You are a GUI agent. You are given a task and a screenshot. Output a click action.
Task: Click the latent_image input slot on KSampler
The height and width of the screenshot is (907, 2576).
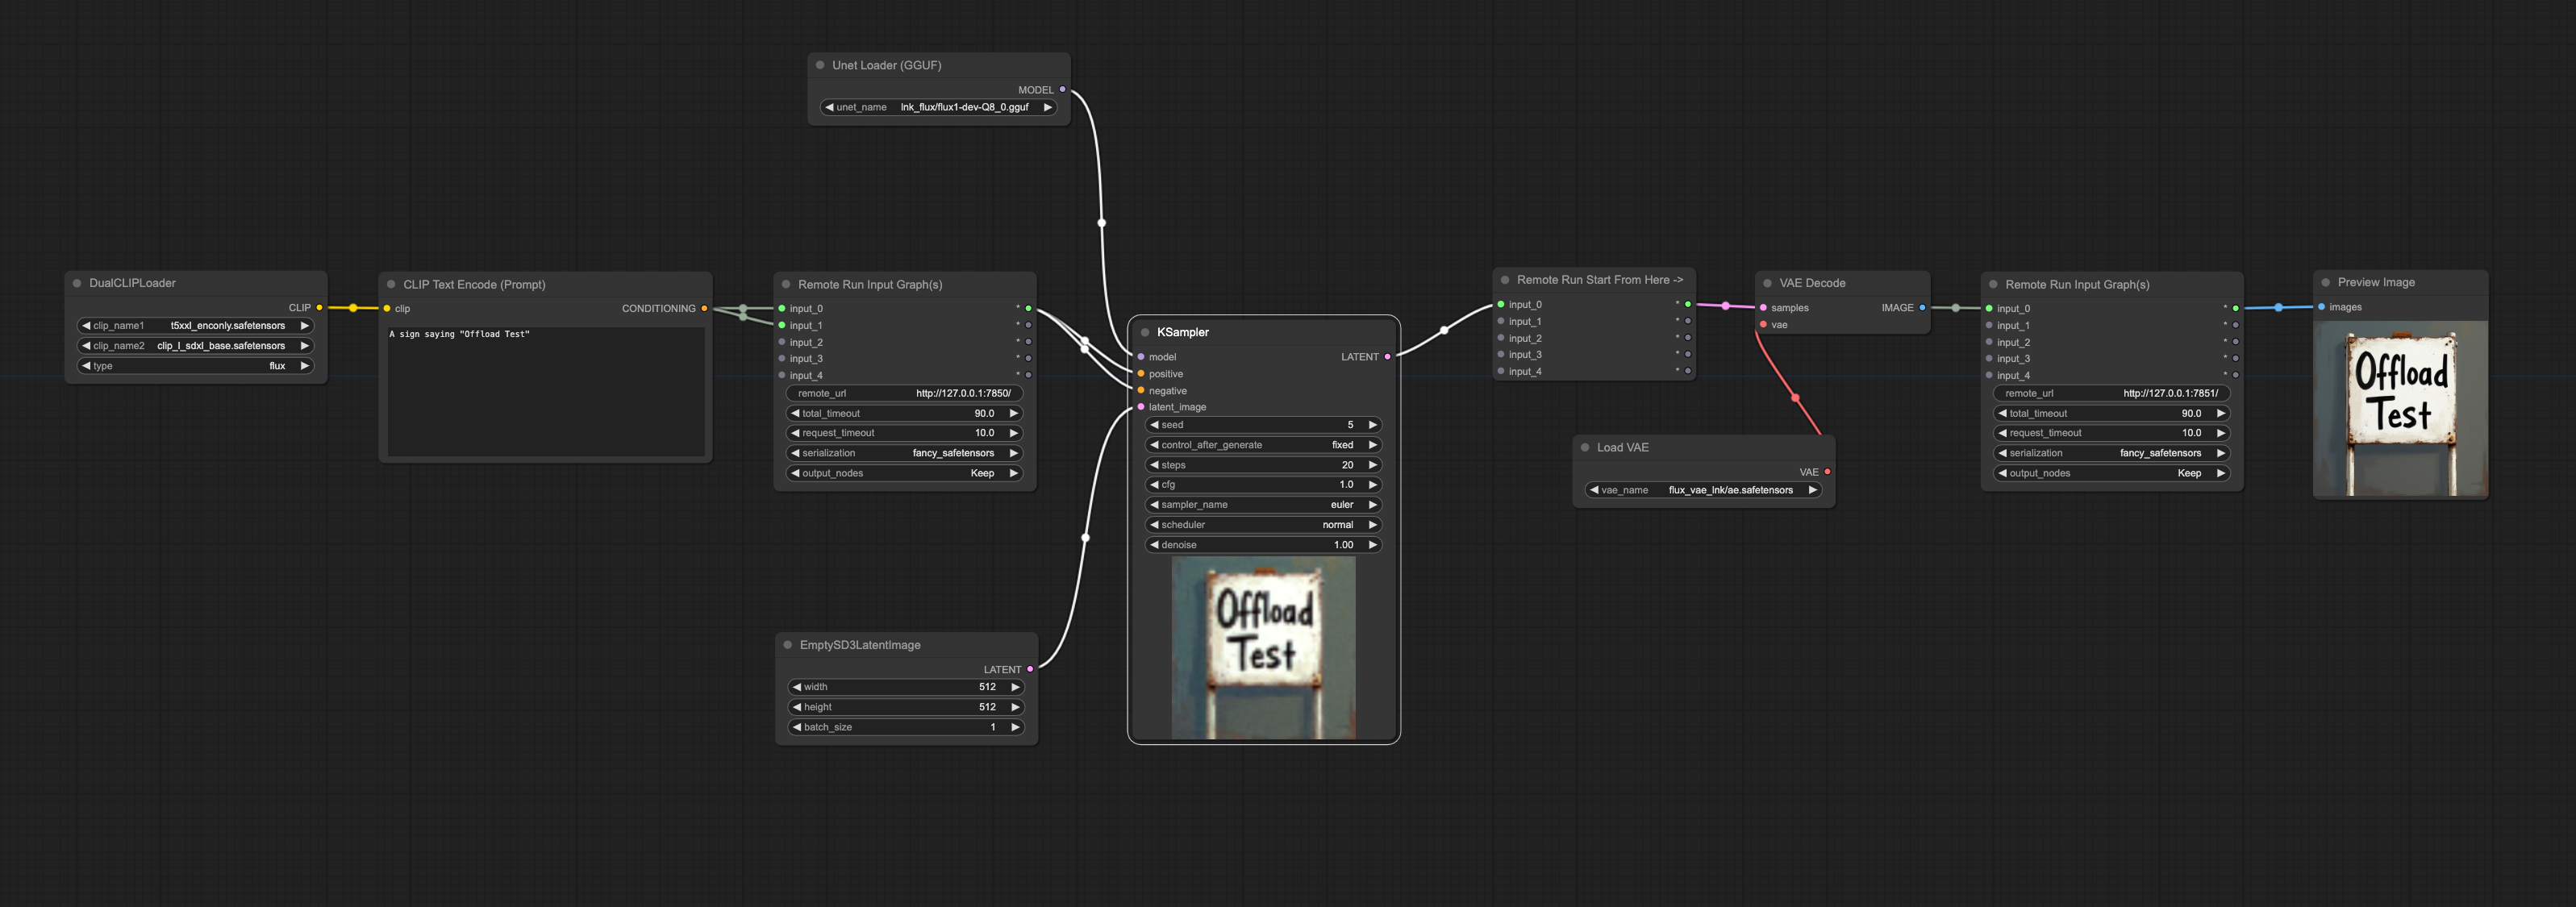pyautogui.click(x=1141, y=406)
